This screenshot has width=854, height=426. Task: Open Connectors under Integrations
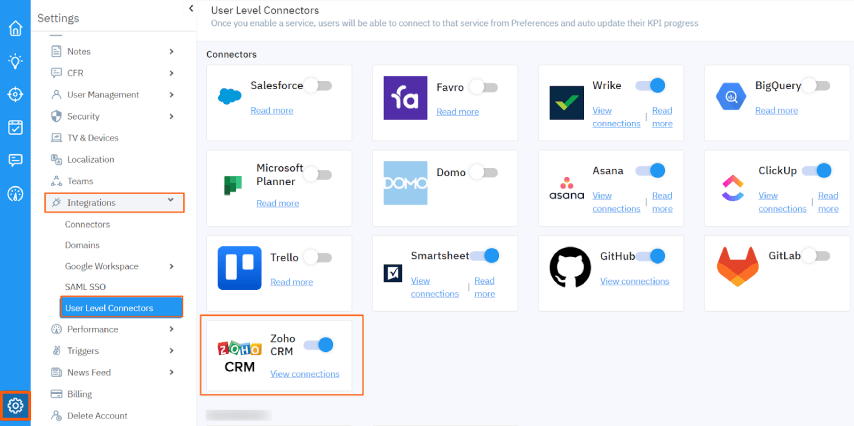[x=87, y=224]
